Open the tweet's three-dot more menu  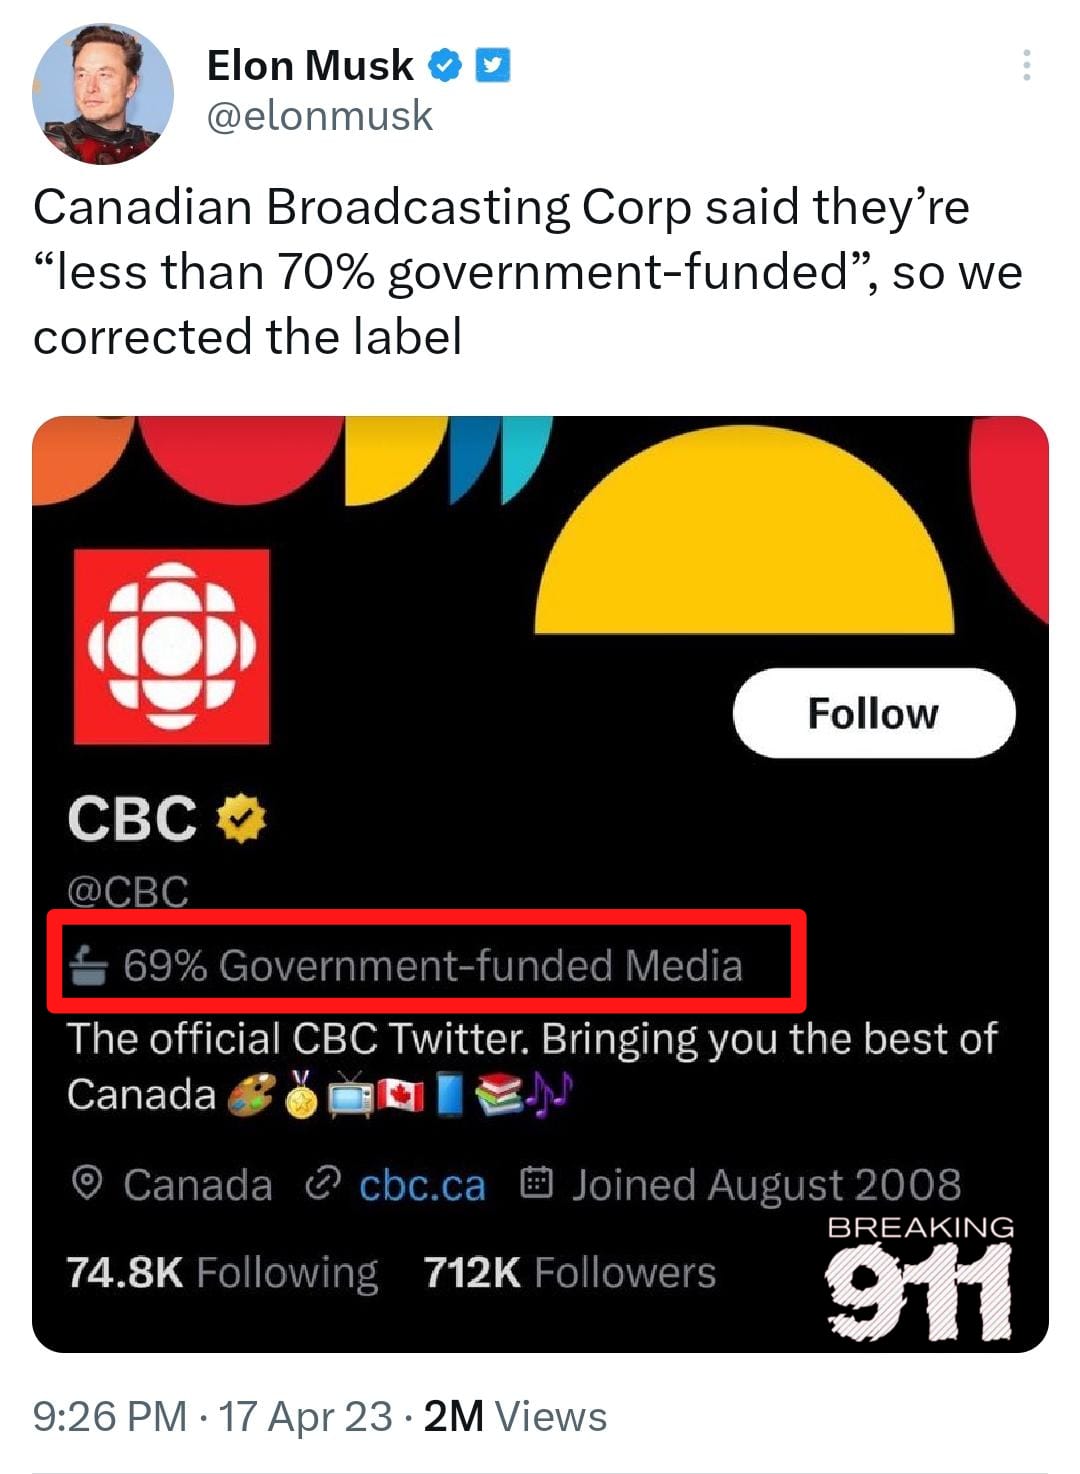point(1026,66)
